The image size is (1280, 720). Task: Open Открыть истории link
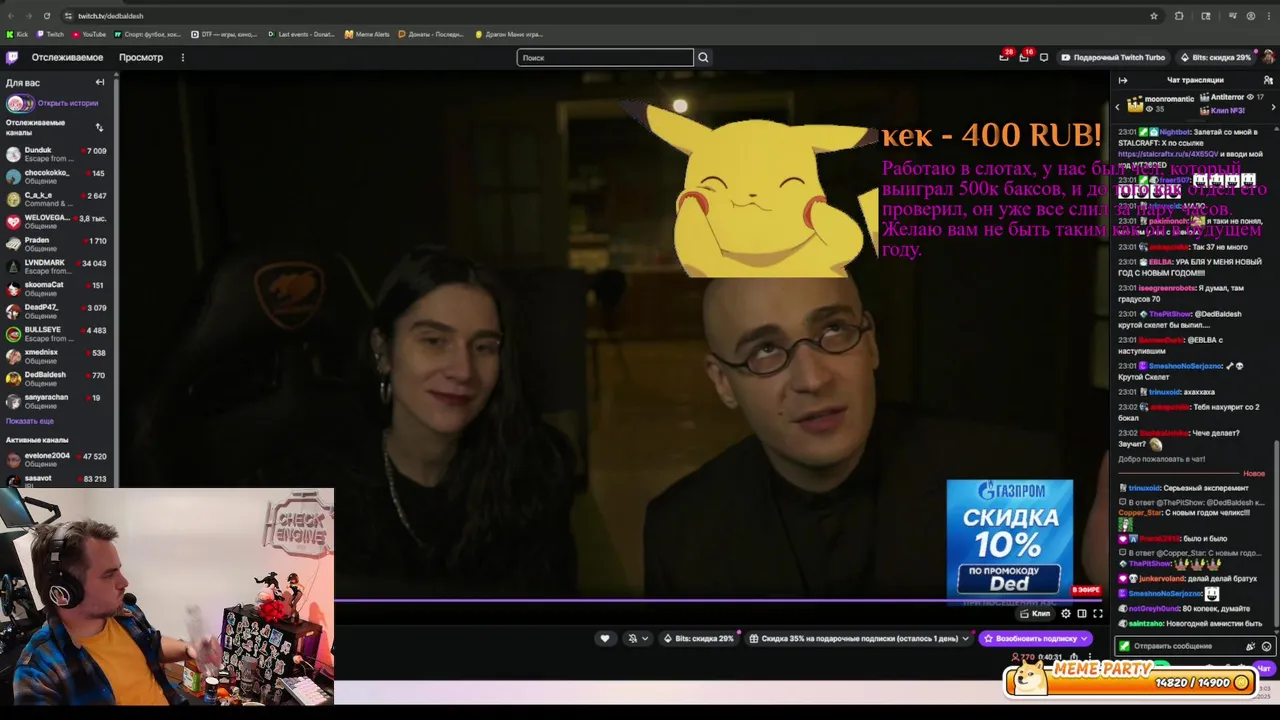pos(68,103)
